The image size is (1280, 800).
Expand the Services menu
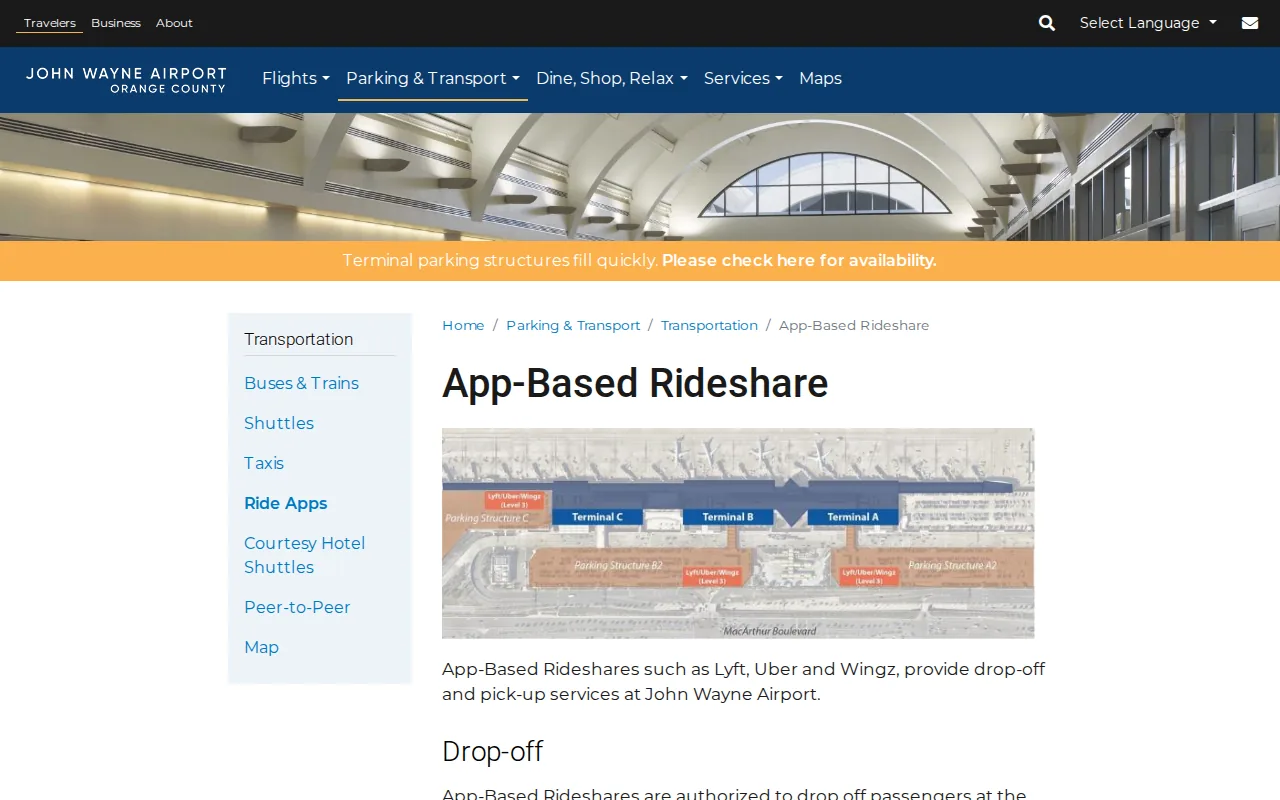(743, 78)
